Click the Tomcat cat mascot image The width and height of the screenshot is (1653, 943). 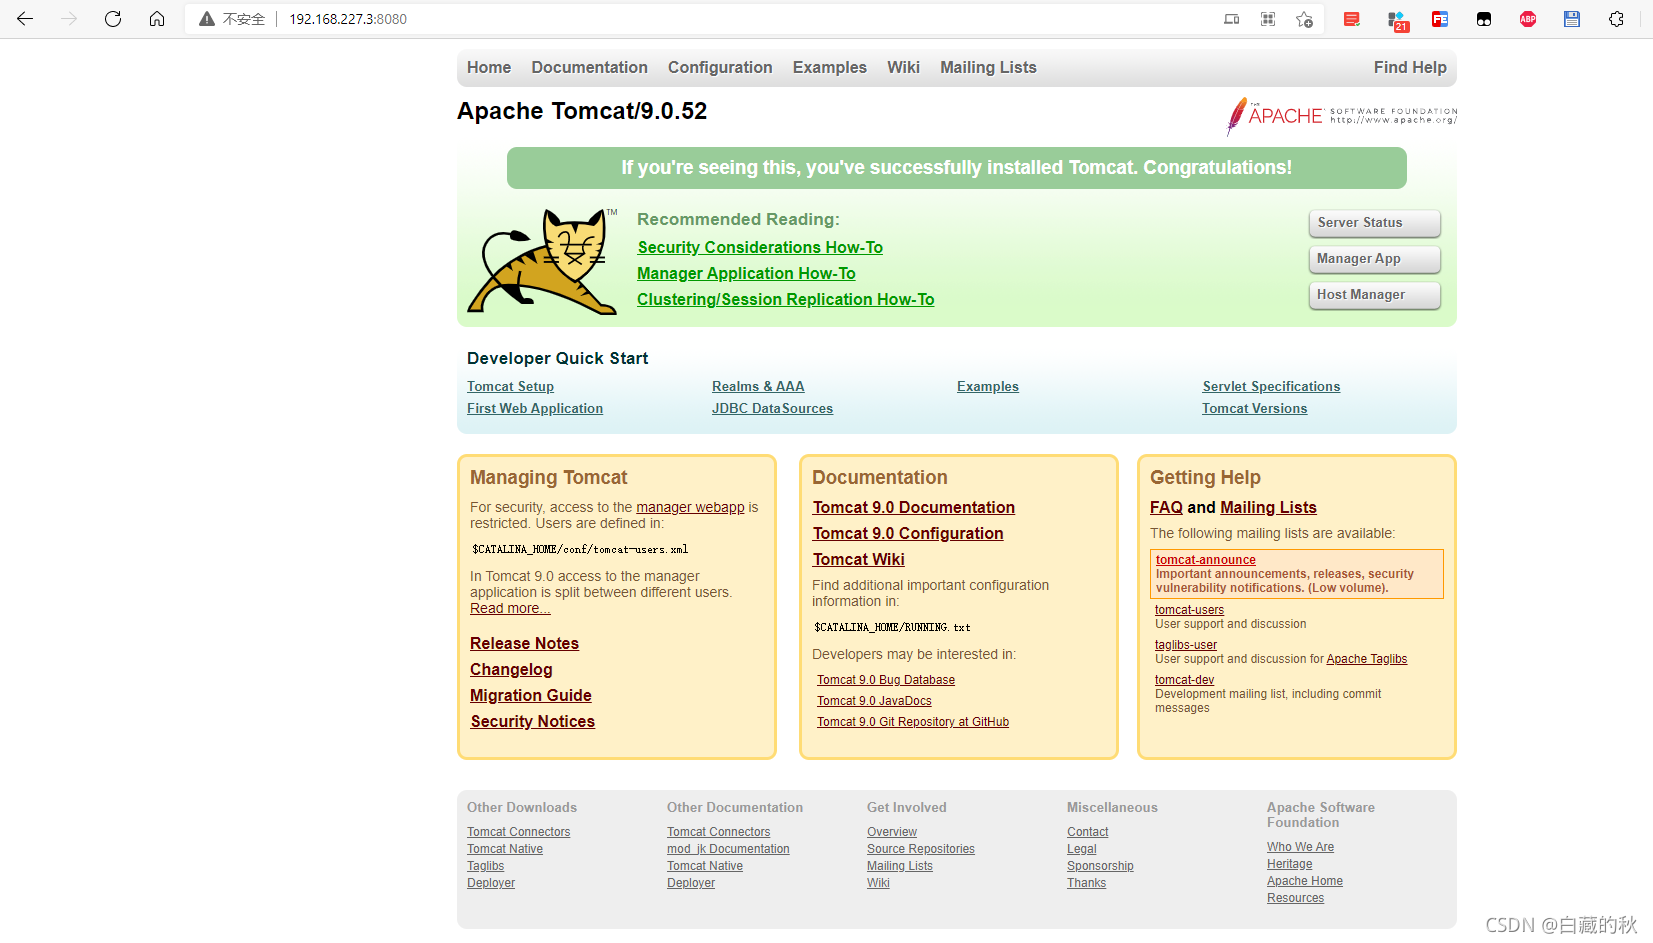click(x=542, y=261)
